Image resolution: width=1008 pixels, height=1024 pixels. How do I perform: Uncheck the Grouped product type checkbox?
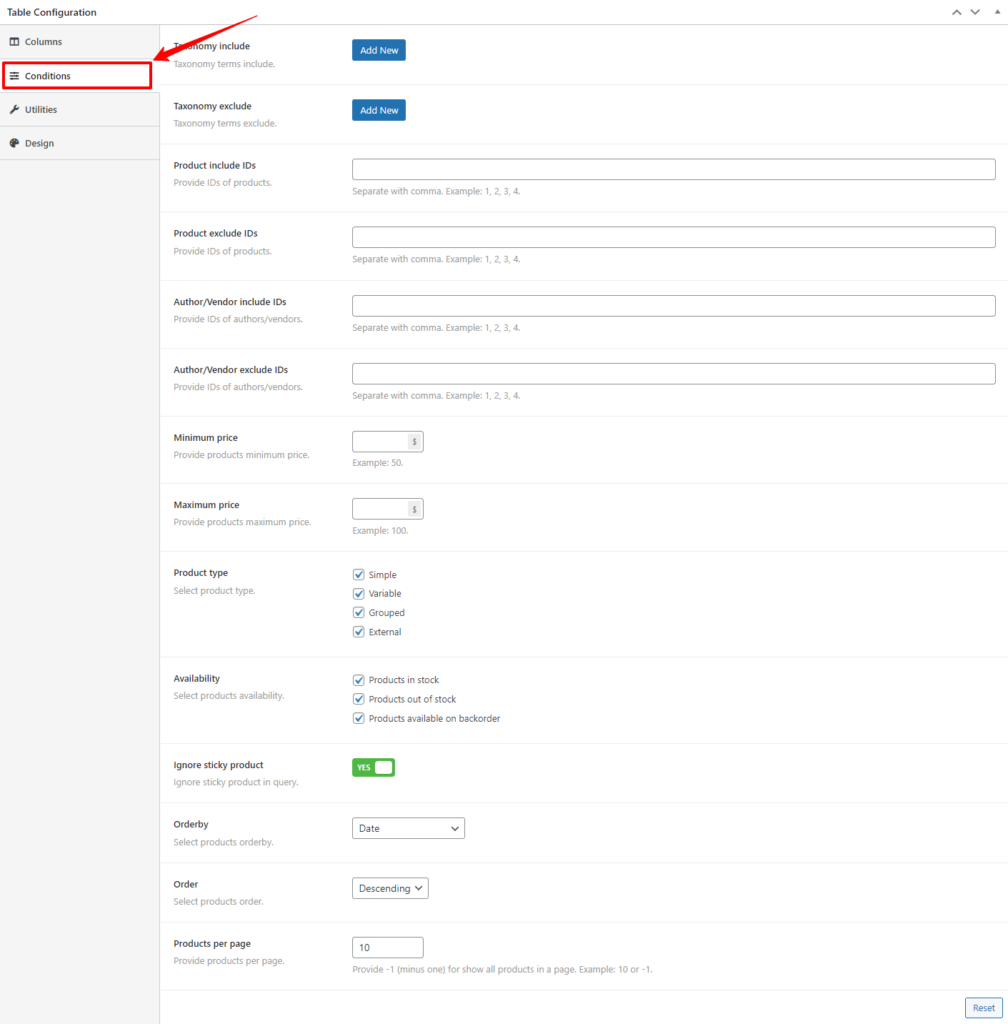point(359,612)
